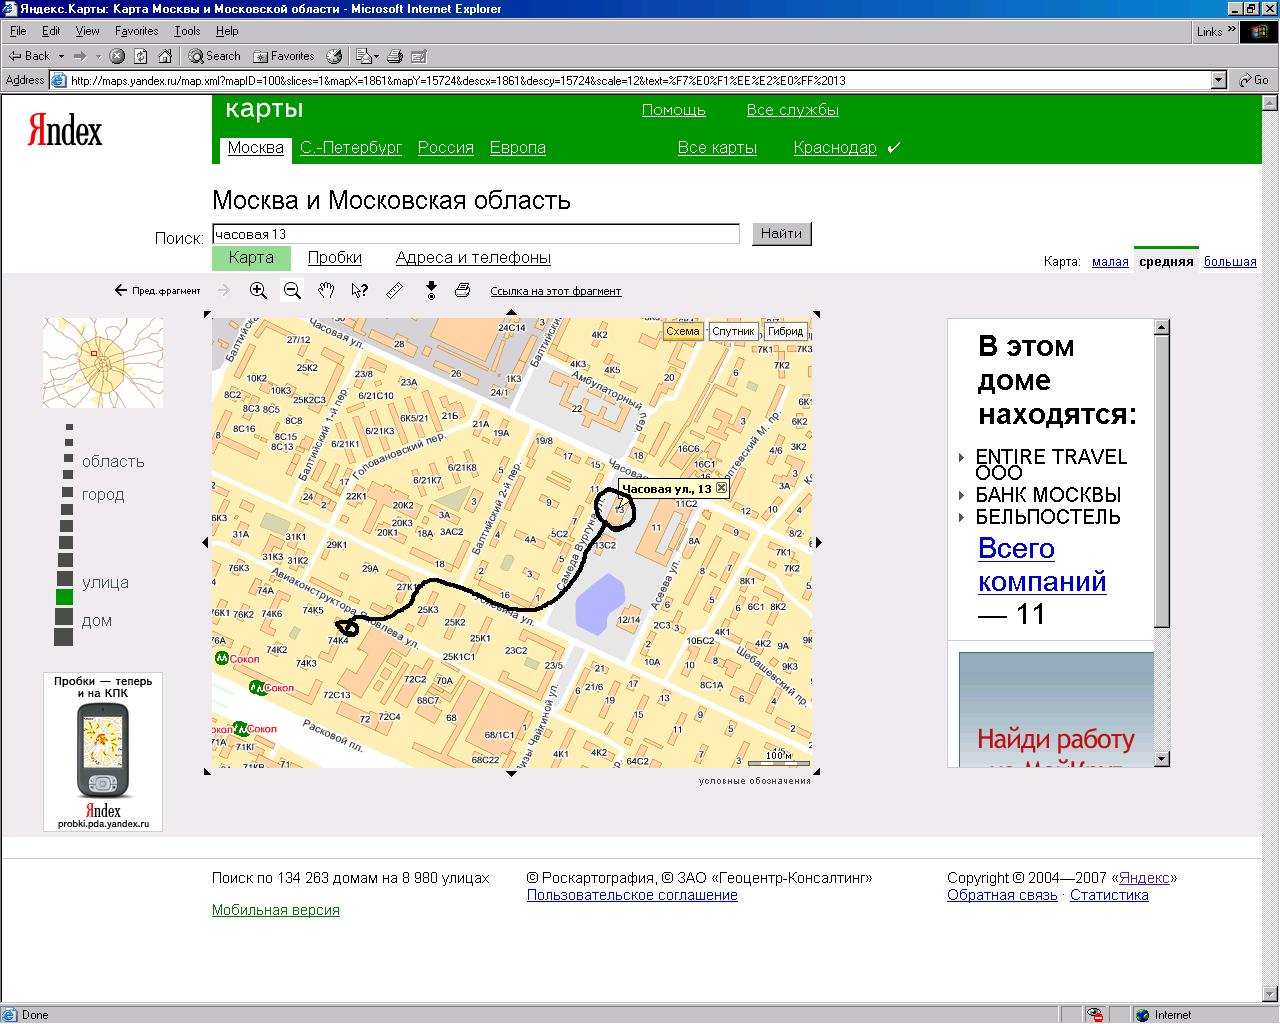Click the zoom in magnifier tool
Viewport: 1280px width, 1024px height.
point(258,291)
